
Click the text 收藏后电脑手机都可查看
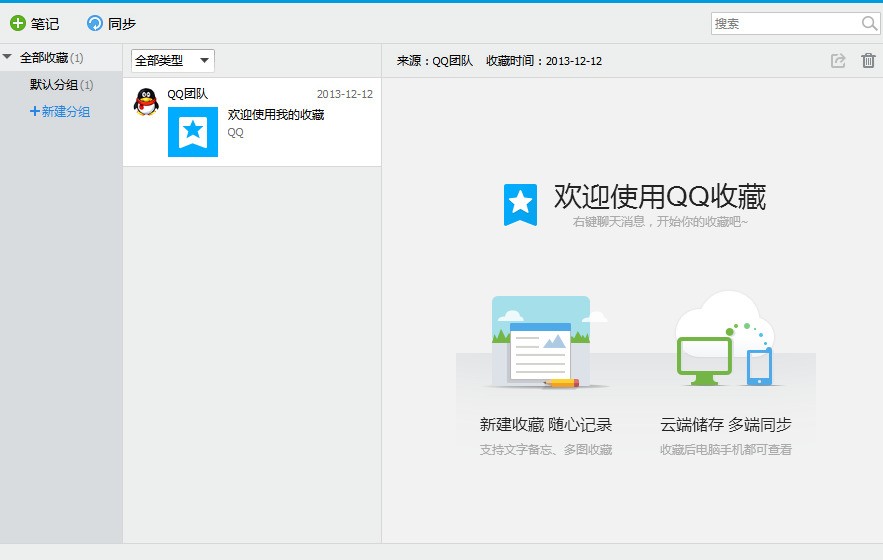[x=726, y=450]
